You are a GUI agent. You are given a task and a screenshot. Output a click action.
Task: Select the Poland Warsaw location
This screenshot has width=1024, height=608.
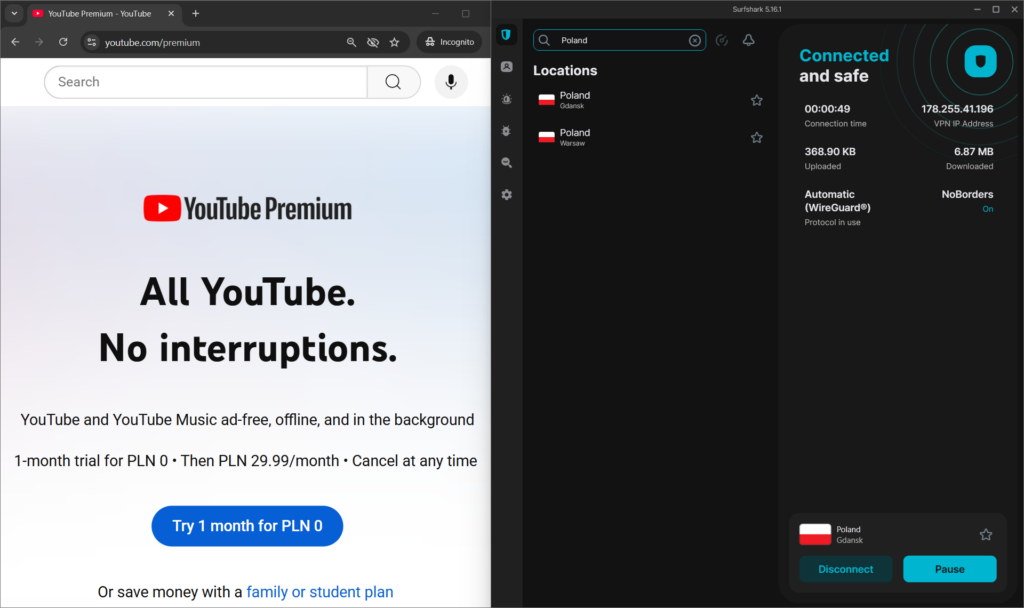tap(650, 137)
